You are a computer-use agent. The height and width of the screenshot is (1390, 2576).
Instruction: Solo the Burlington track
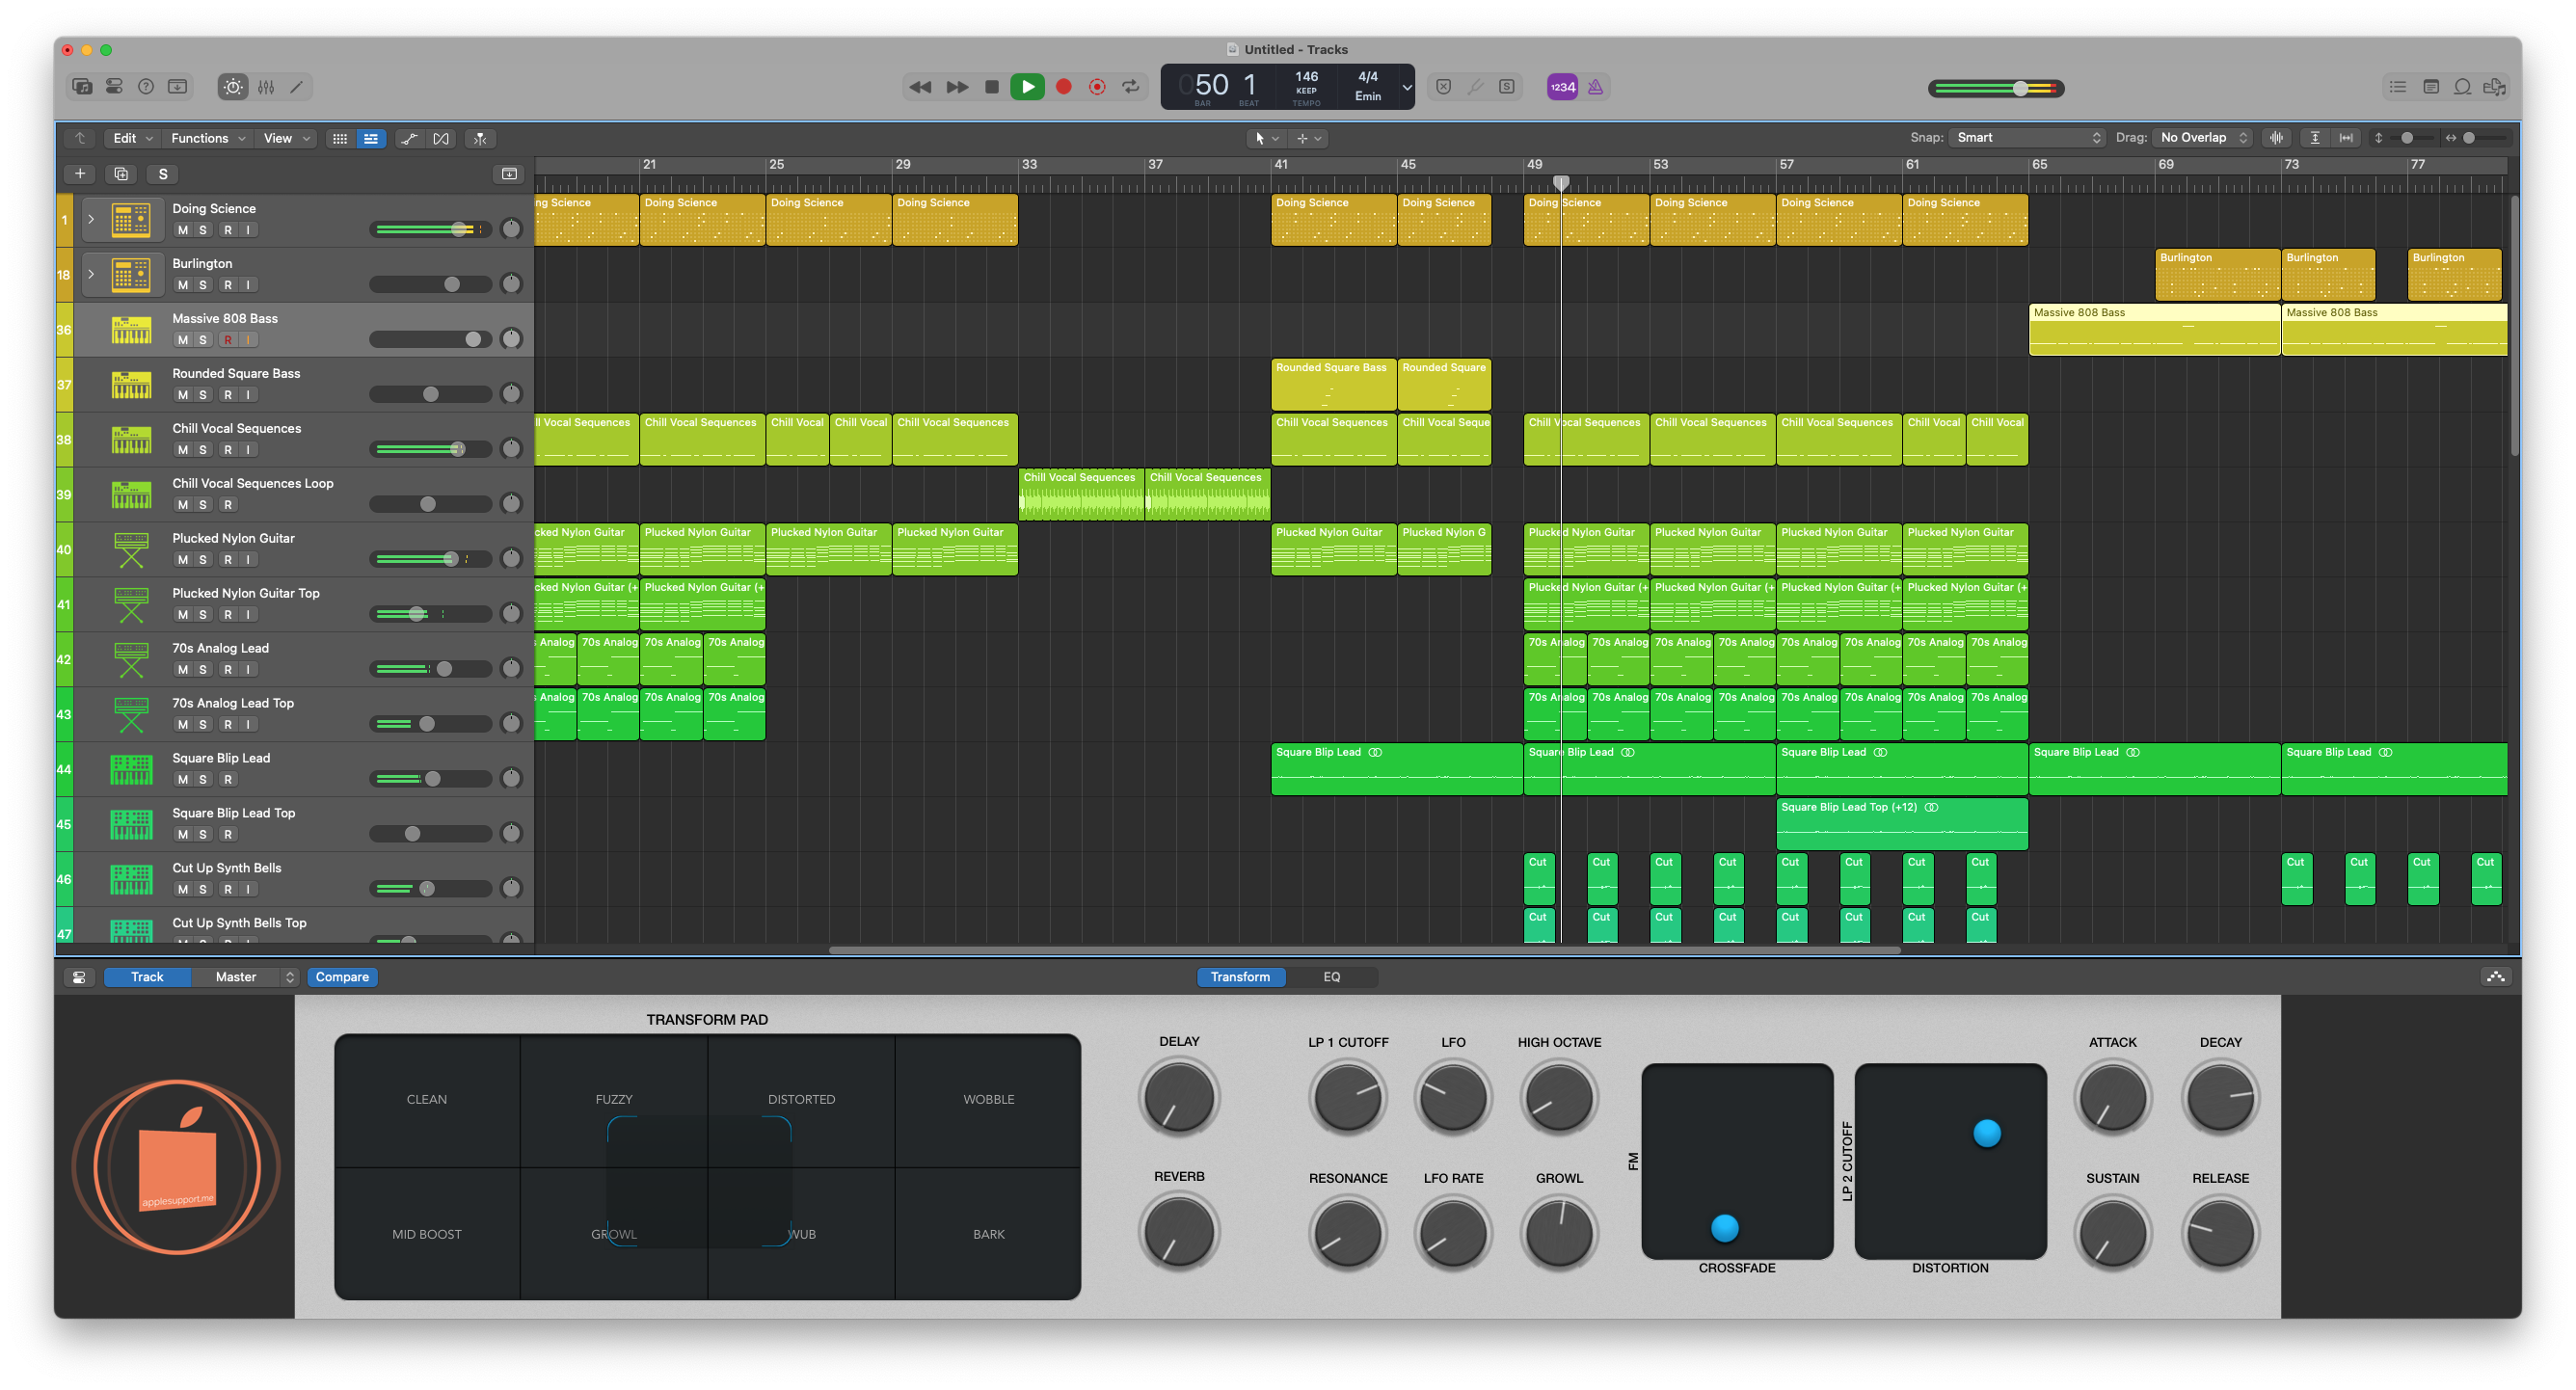click(x=203, y=285)
